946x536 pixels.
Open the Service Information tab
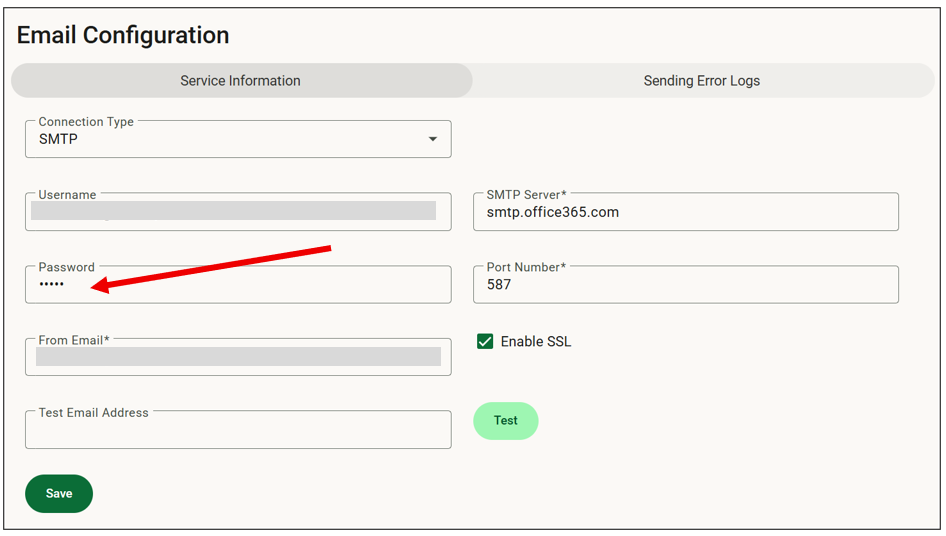241,80
